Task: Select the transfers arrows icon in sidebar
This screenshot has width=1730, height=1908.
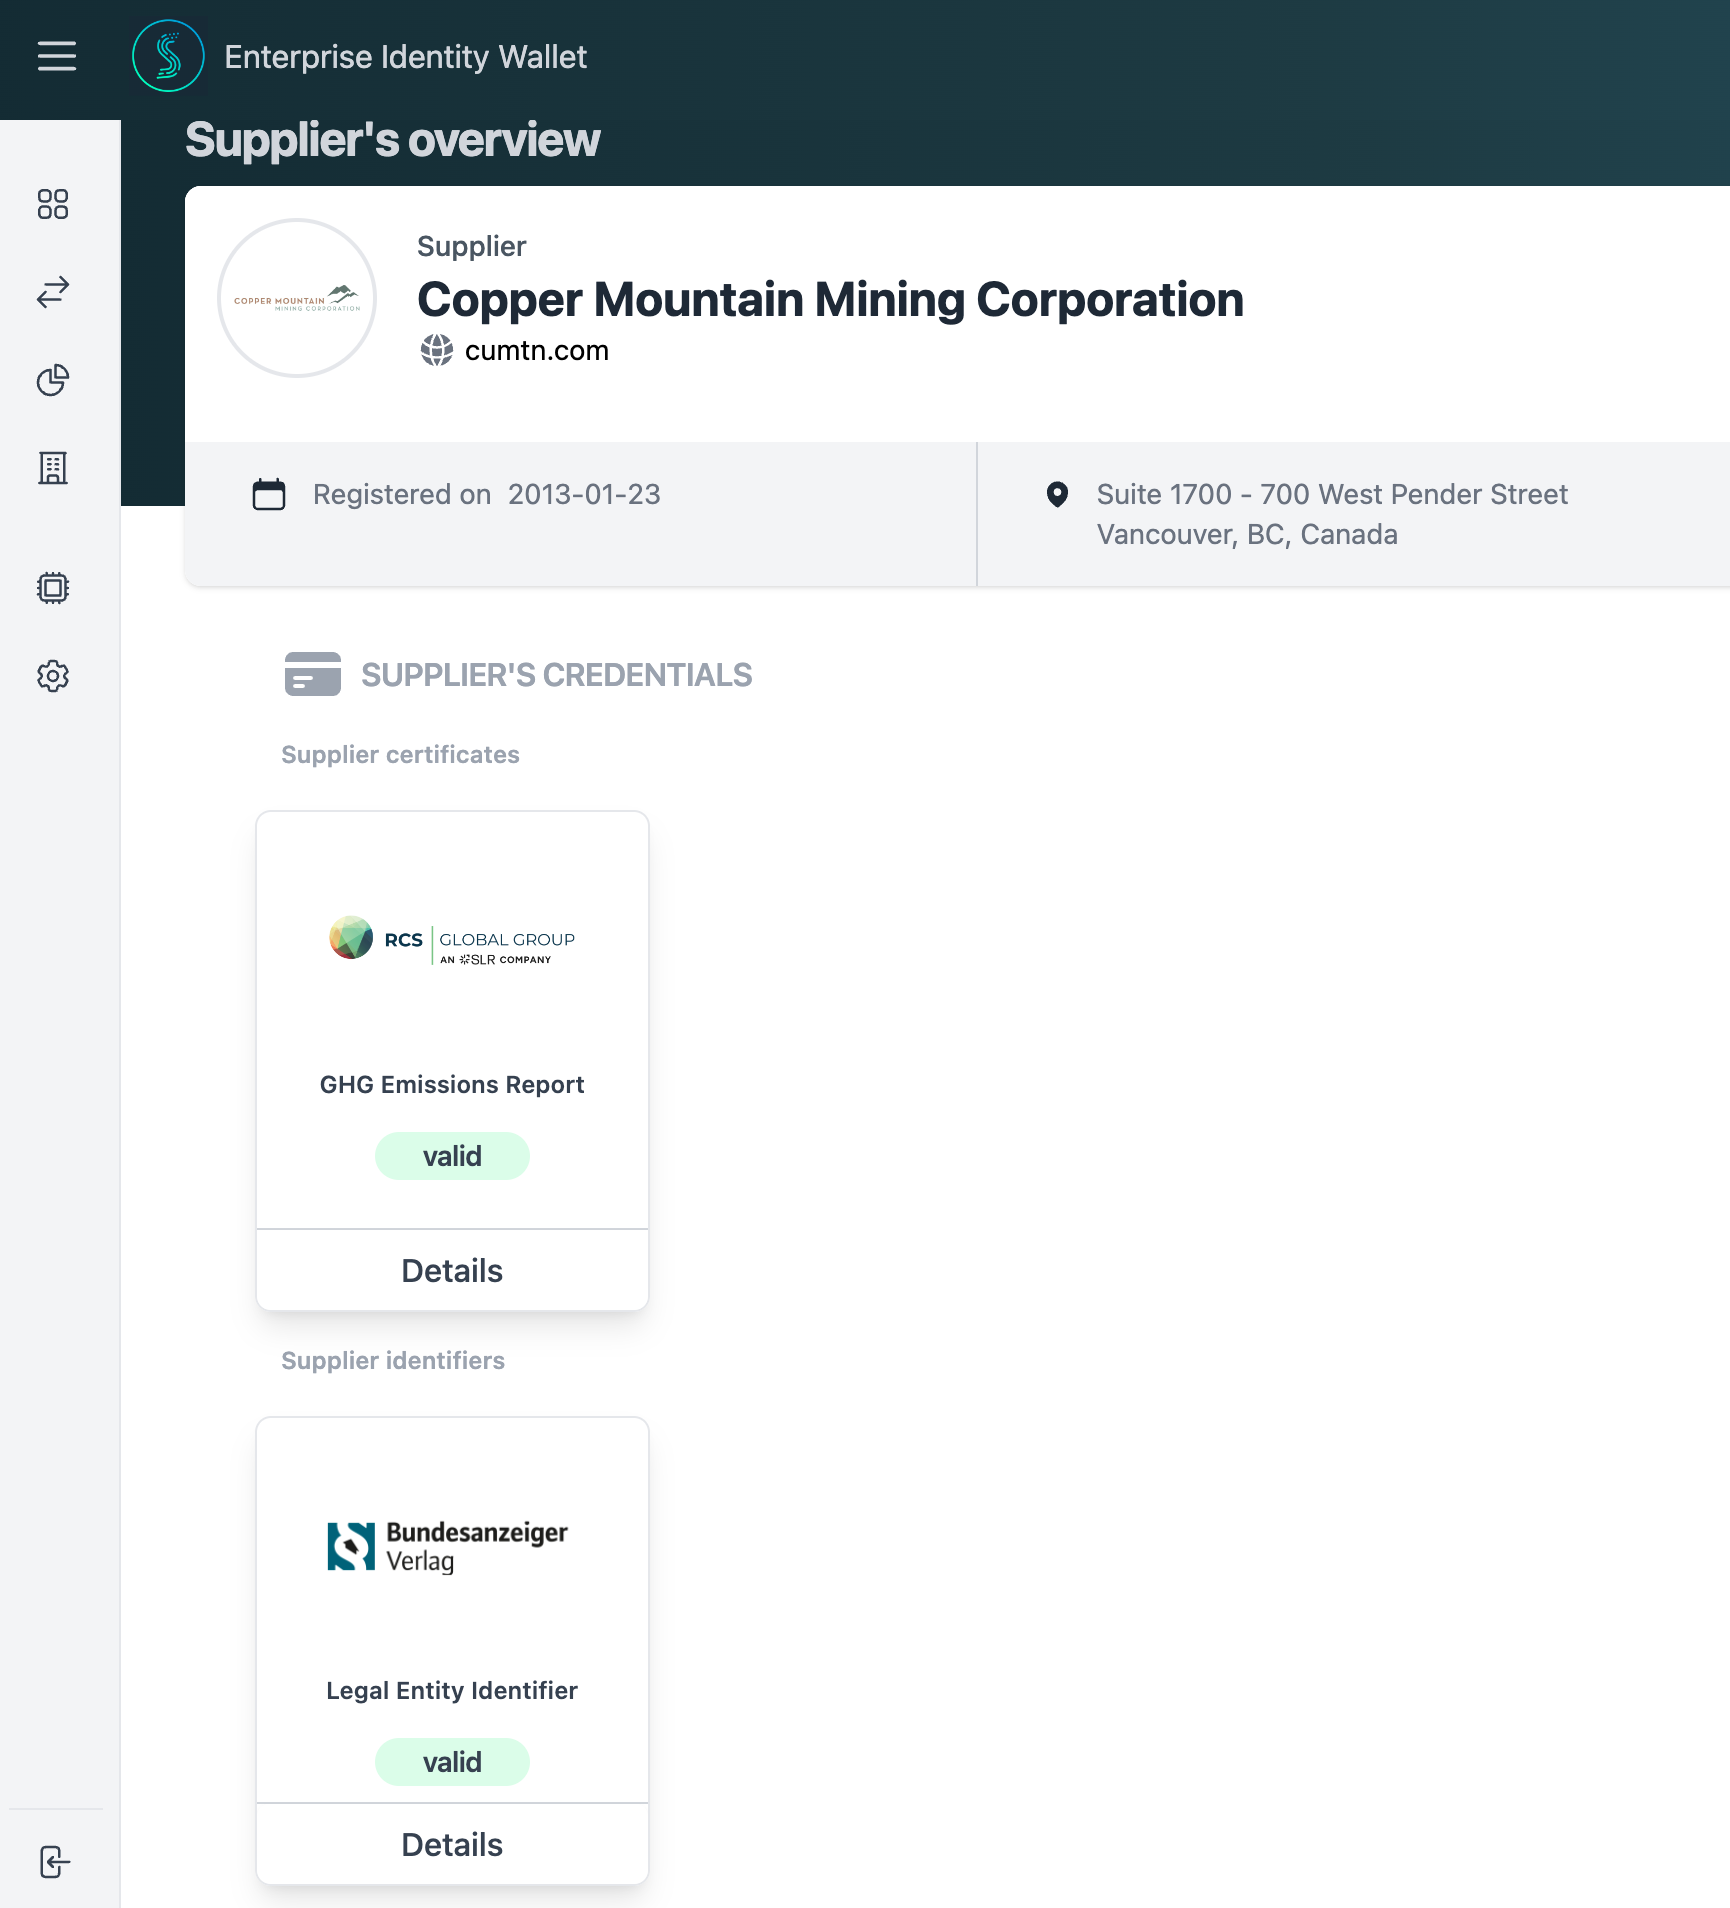Action: [x=55, y=292]
